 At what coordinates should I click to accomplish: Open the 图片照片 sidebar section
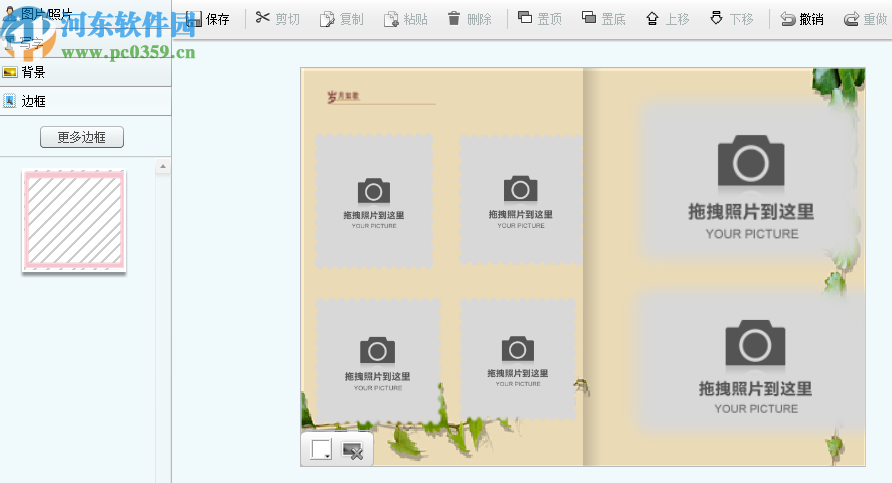coord(85,14)
